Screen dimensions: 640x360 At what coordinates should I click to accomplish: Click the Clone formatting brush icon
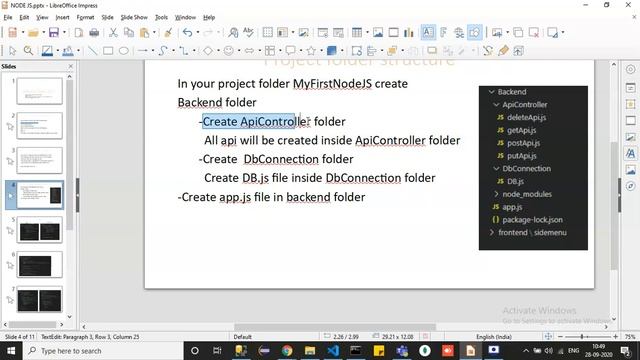168,32
